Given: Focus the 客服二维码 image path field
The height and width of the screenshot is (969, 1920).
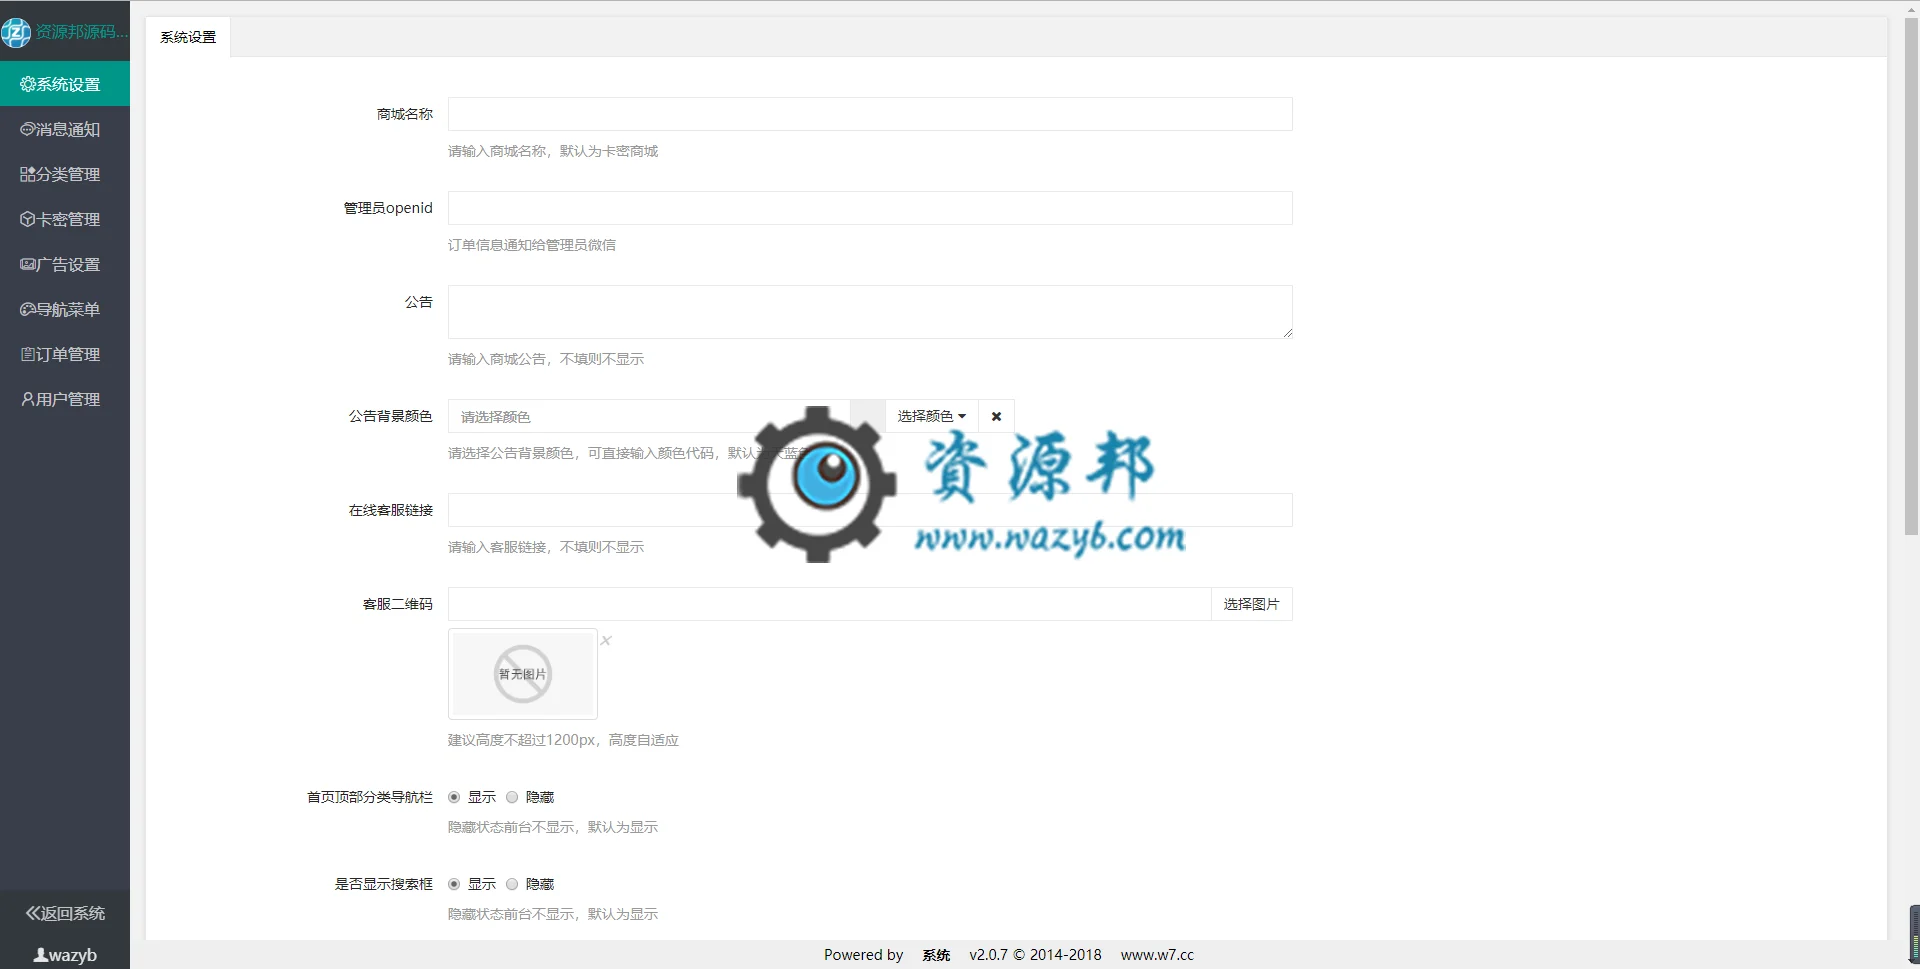Looking at the screenshot, I should pyautogui.click(x=829, y=604).
